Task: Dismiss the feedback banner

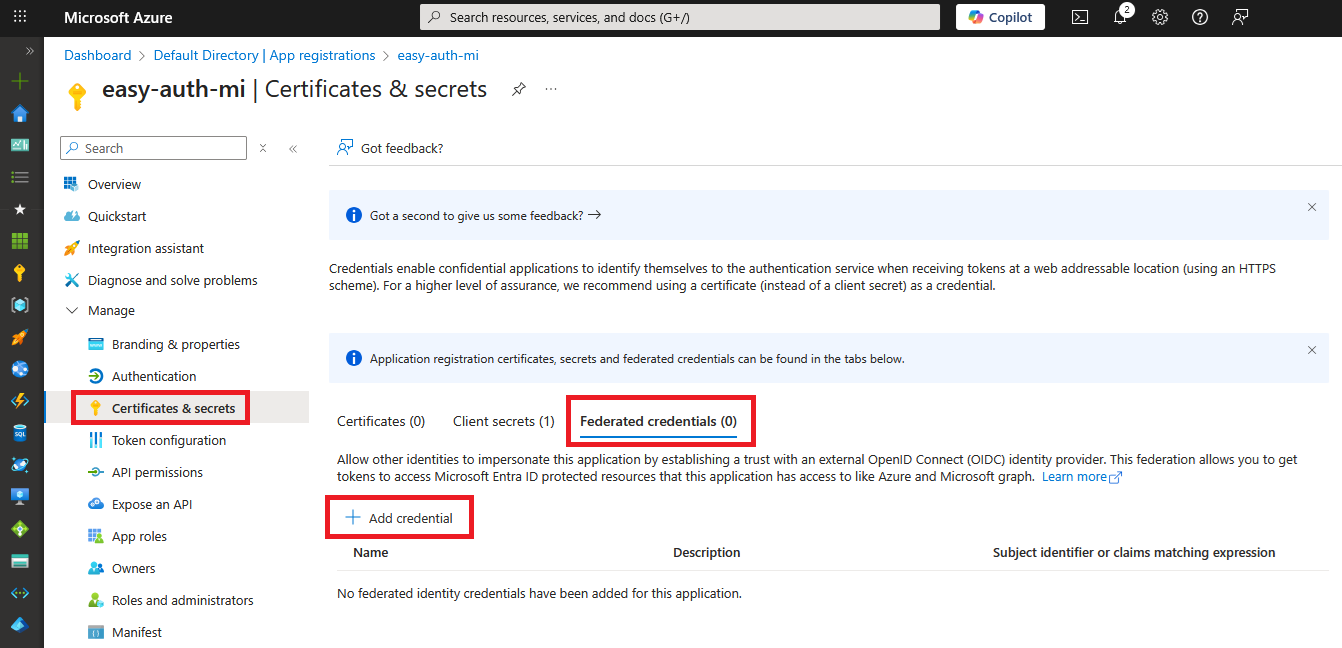Action: point(1312,207)
